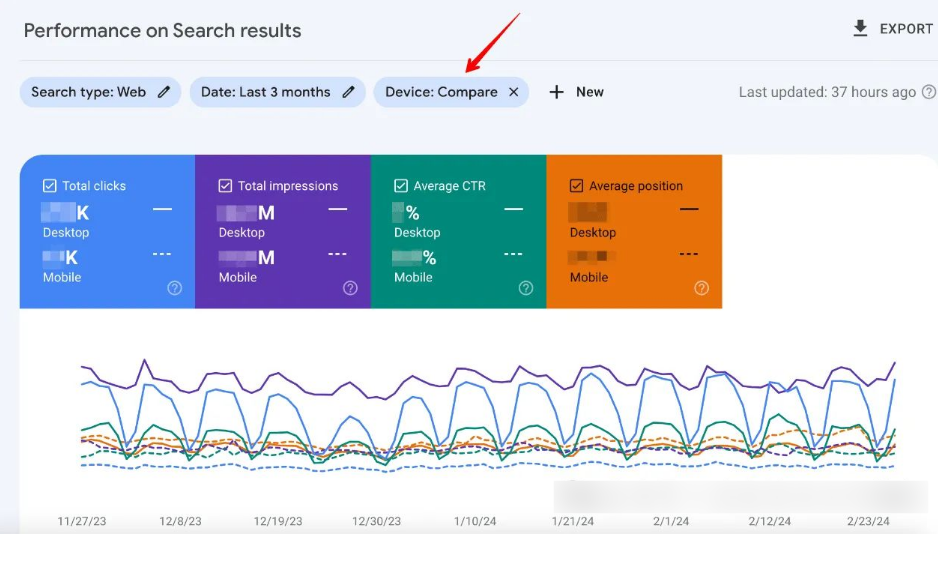Toggle the Total impressions checkbox
The height and width of the screenshot is (561, 938).
[x=225, y=186]
